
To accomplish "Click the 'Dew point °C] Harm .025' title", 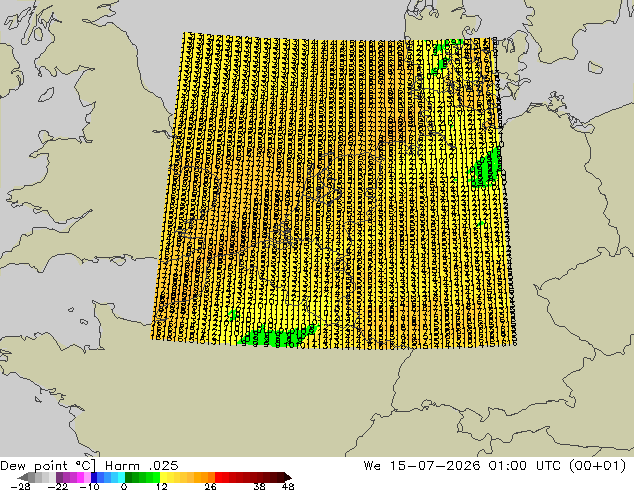I will coord(89,466).
